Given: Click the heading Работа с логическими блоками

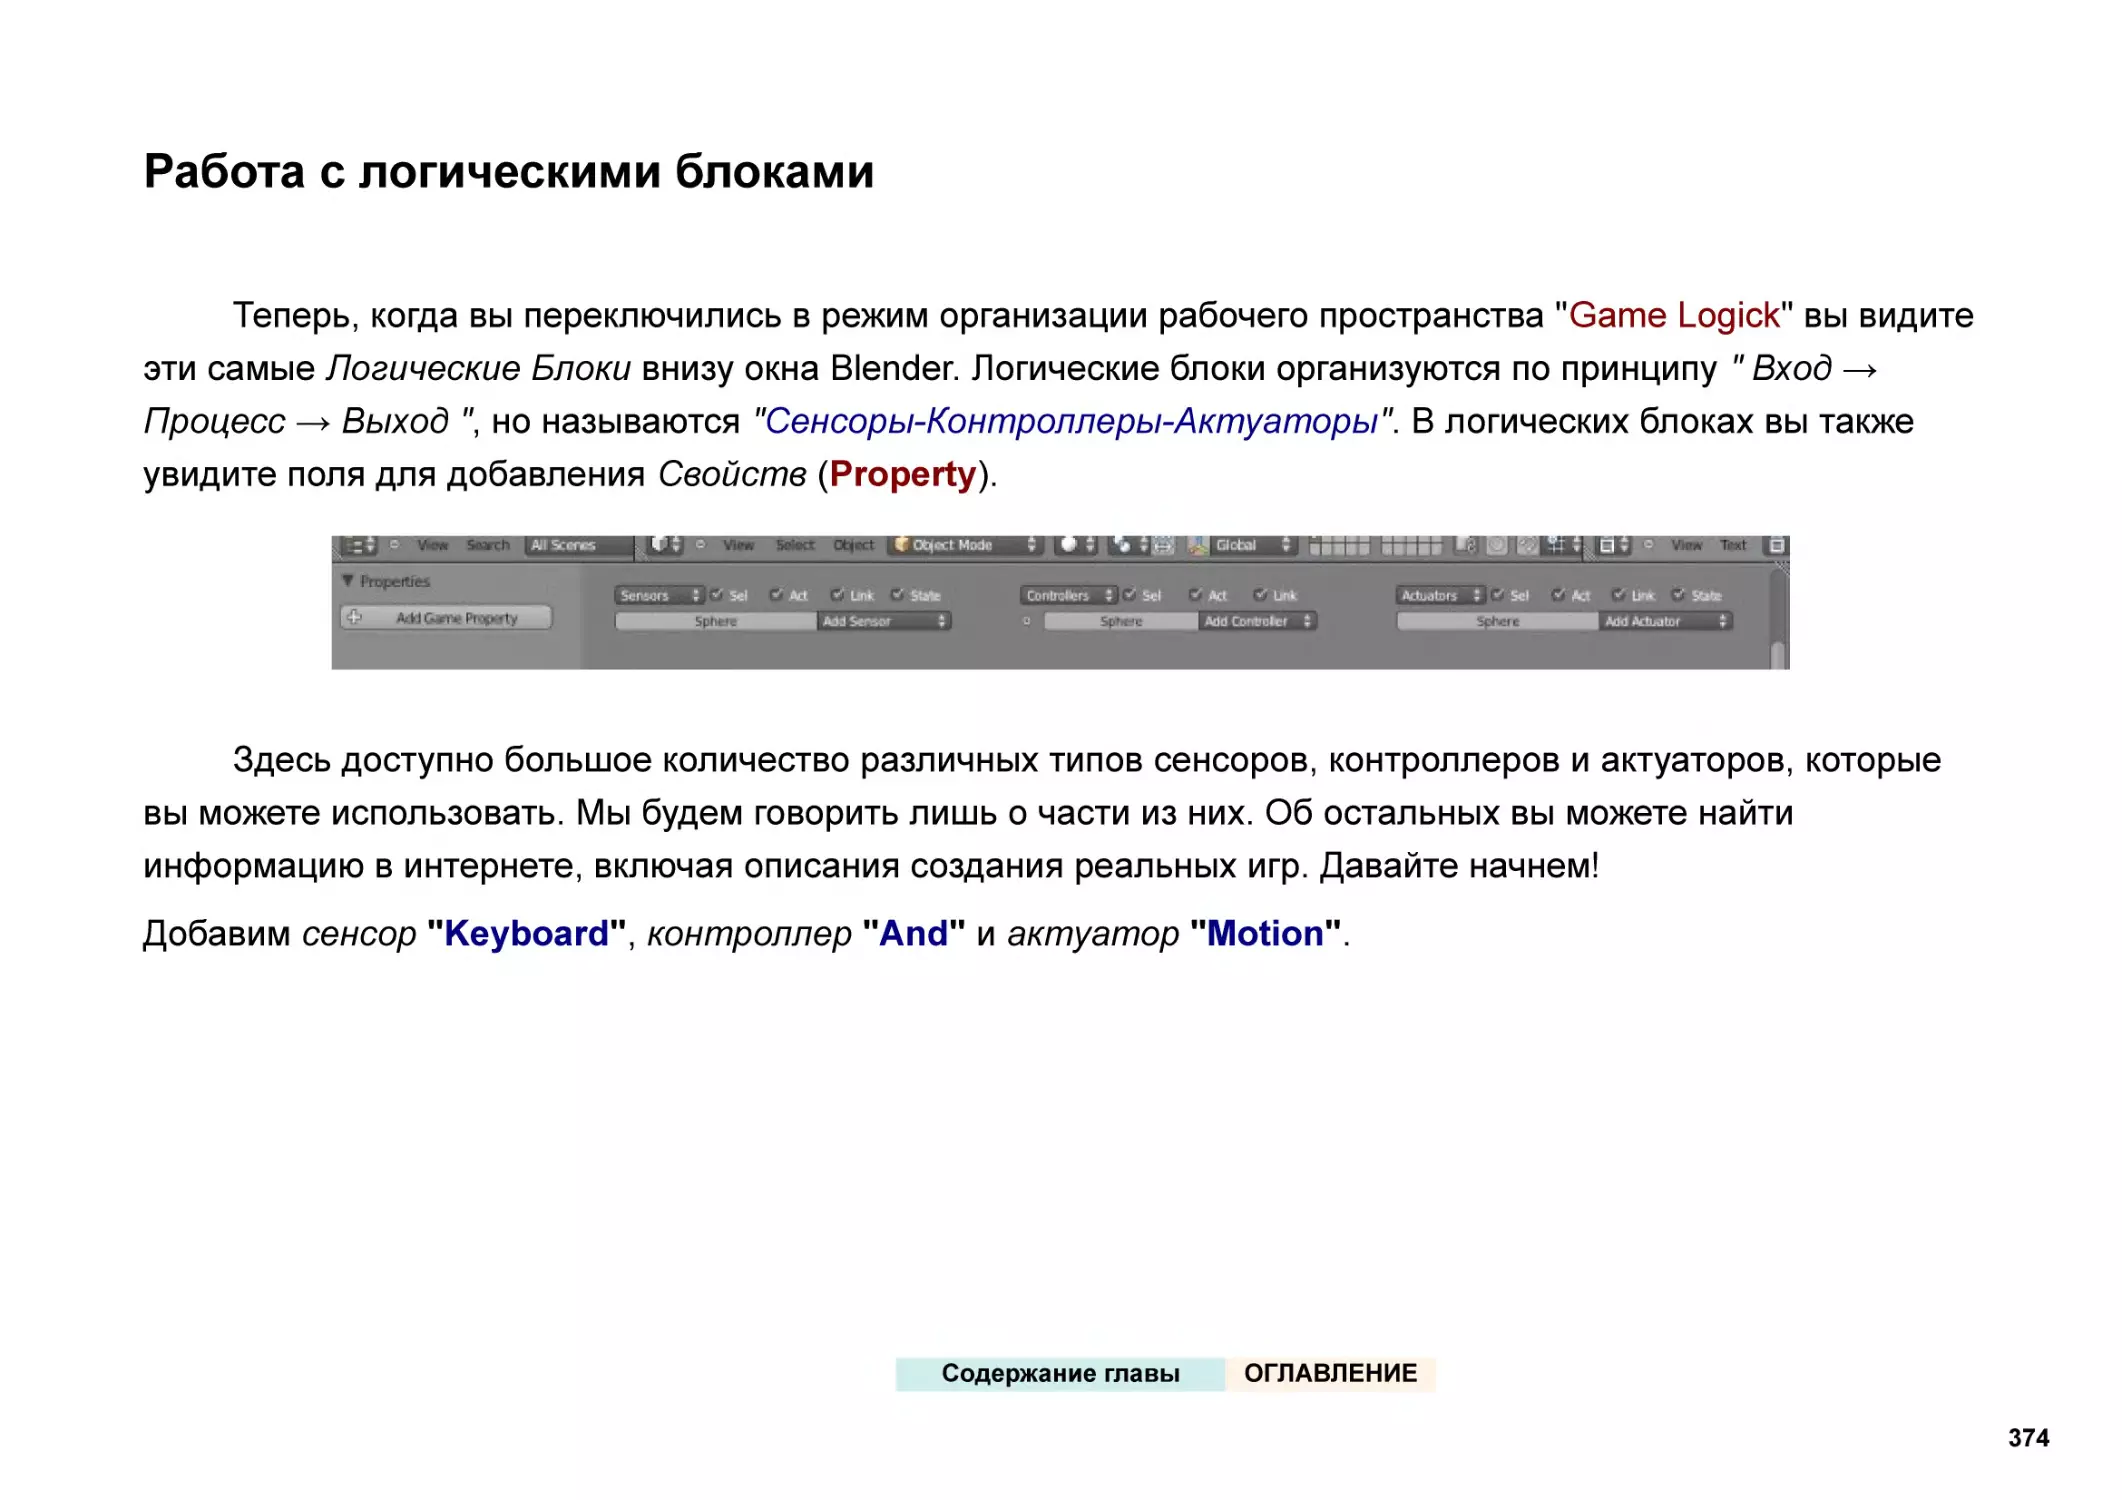Looking at the screenshot, I should [x=509, y=171].
